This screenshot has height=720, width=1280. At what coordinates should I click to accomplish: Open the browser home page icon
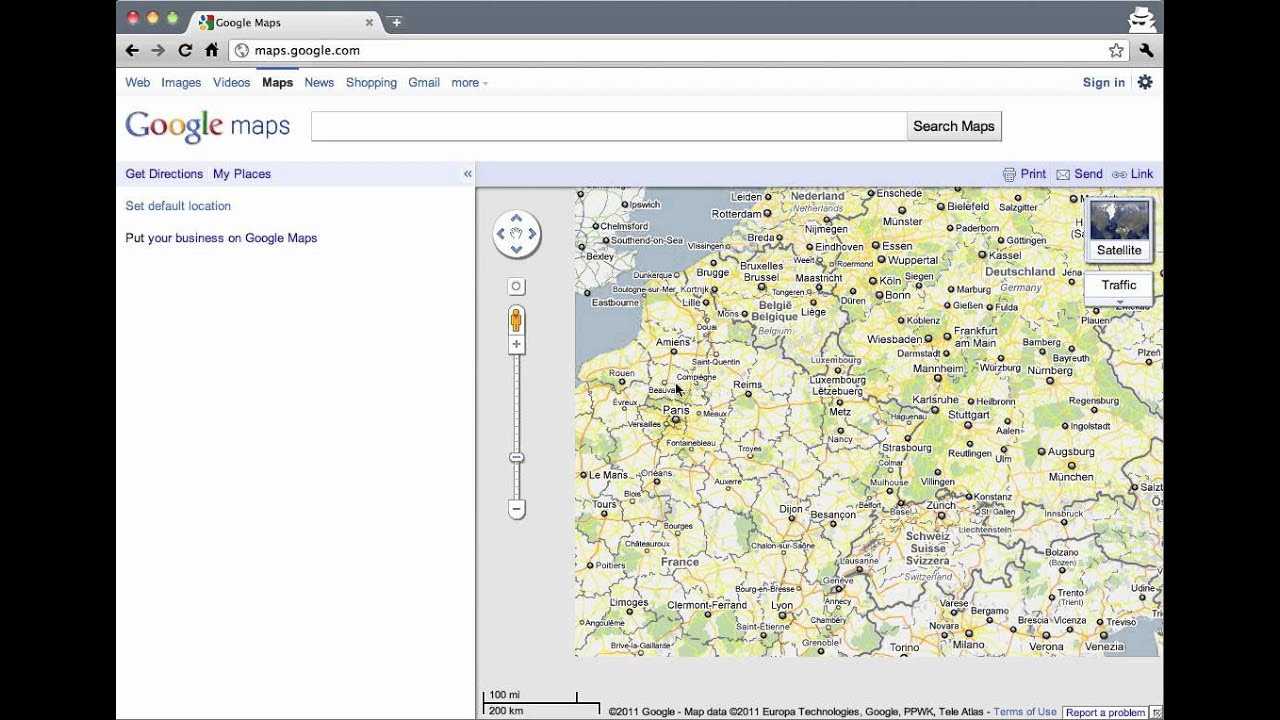pyautogui.click(x=211, y=50)
